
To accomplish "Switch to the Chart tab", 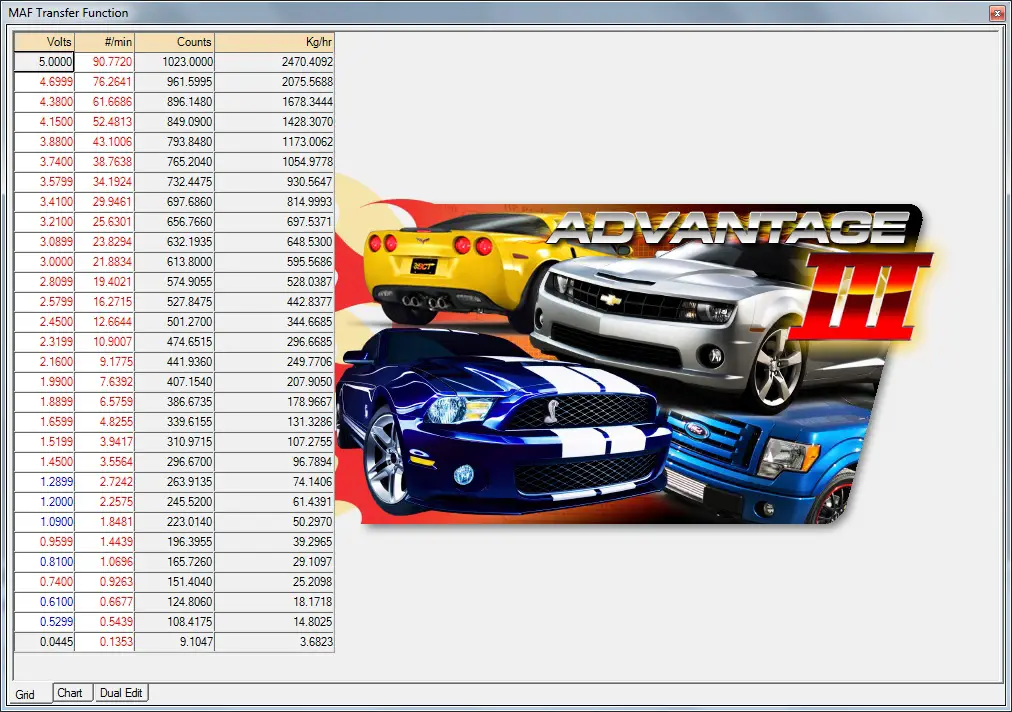I will point(70,693).
